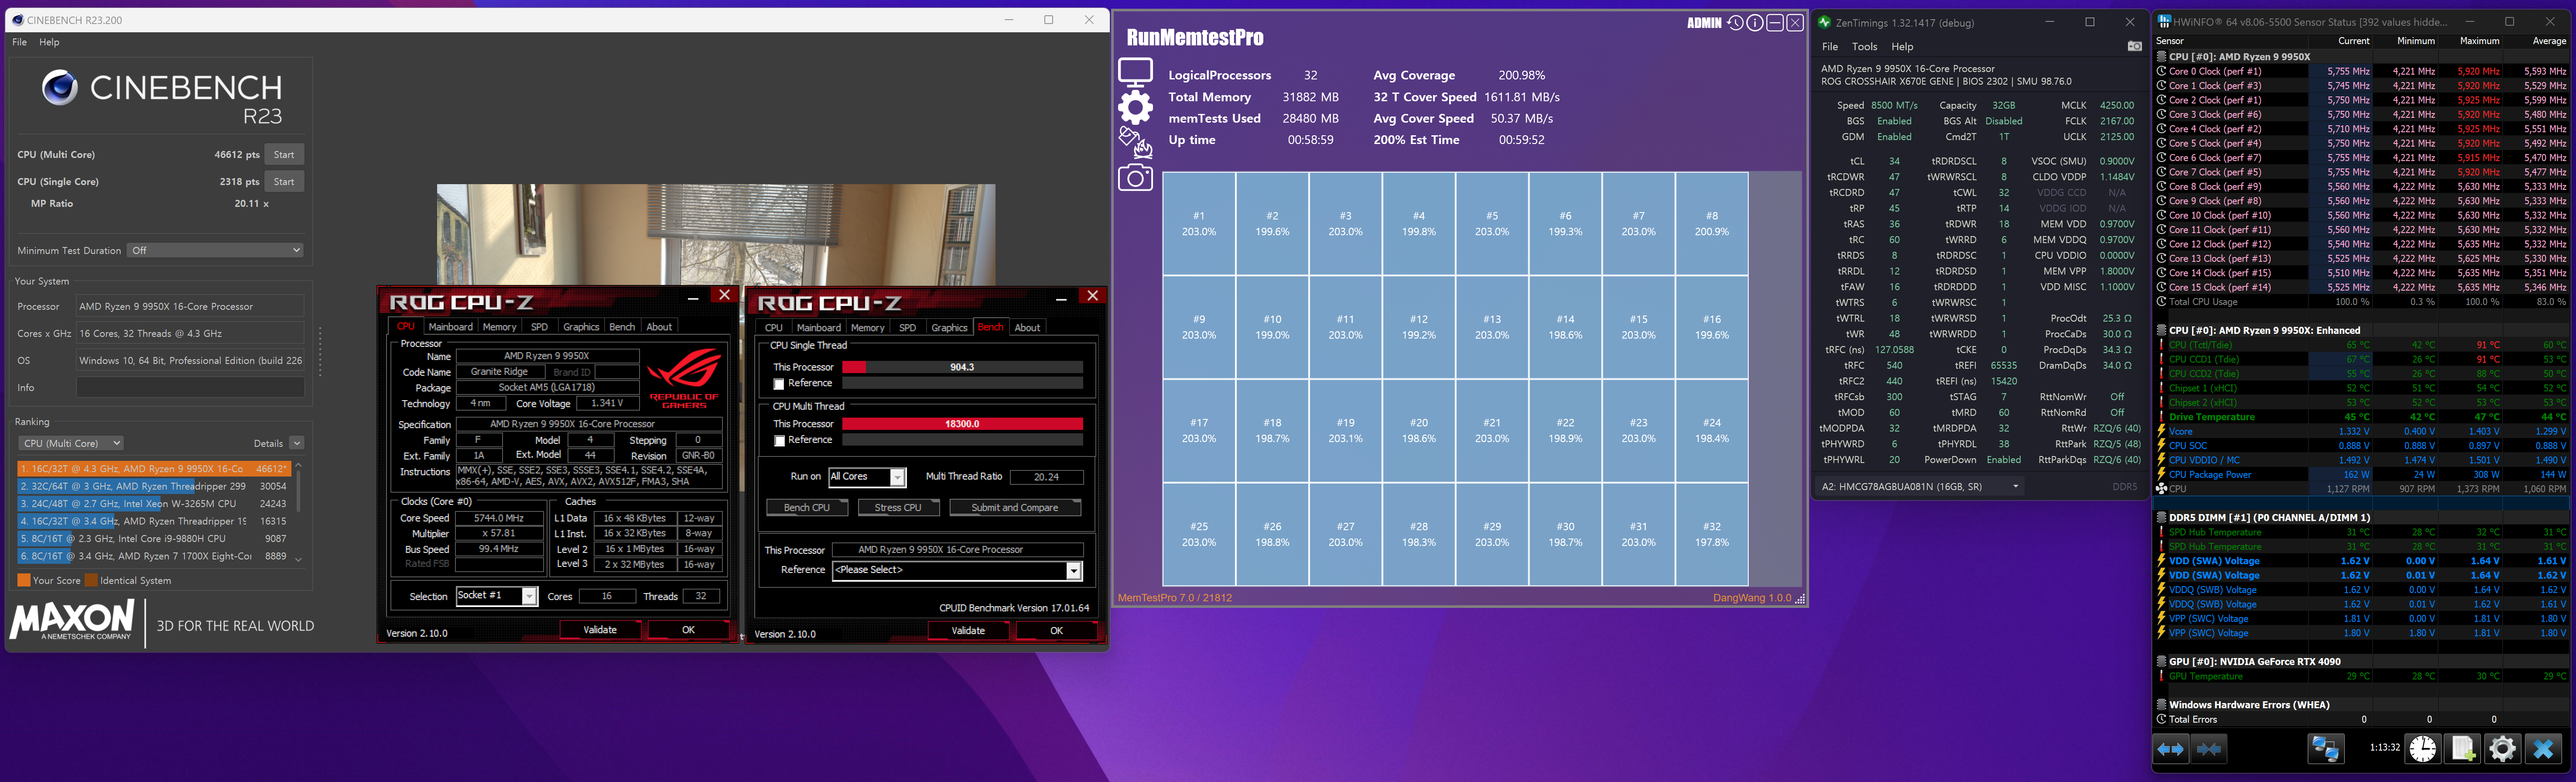Open ZenTimings memory module dropdown
Screen dimensions: 2576x782
(1920, 486)
